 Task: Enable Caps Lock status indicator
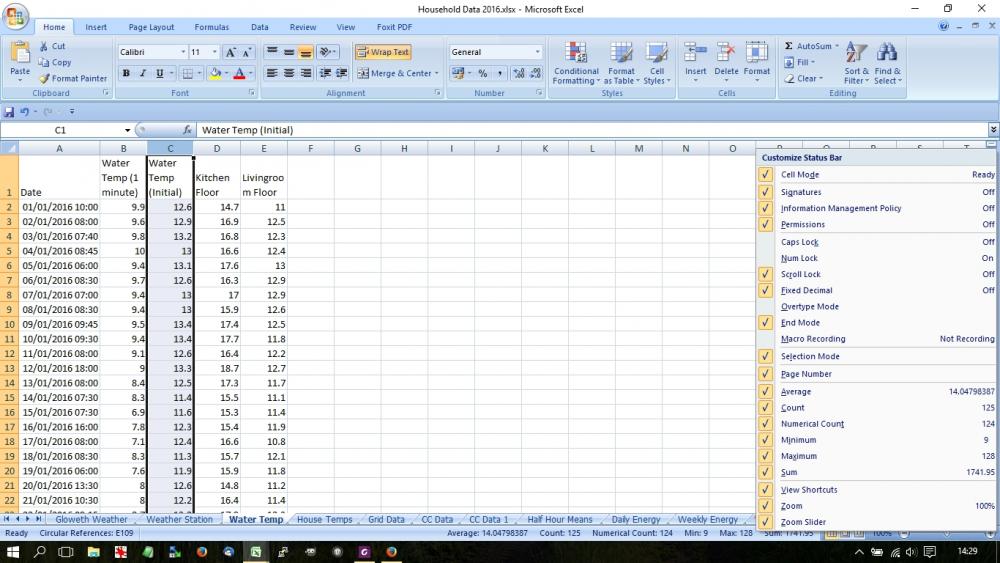point(877,242)
